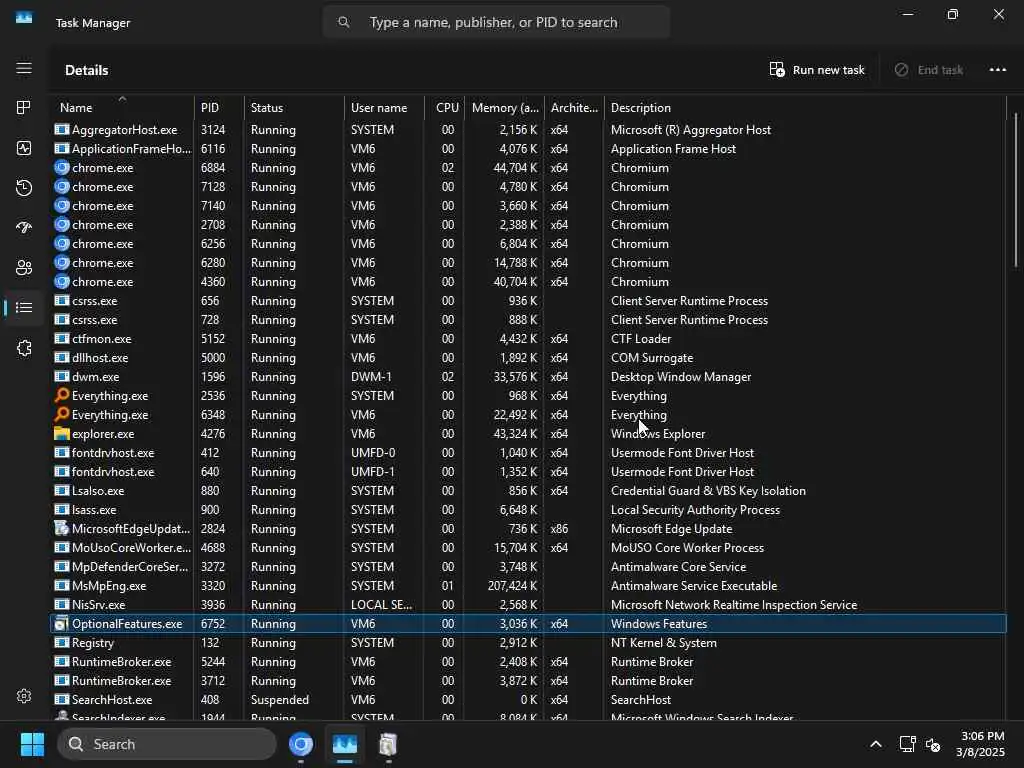Open Task Manager settings gear
This screenshot has height=768, width=1024.
24,696
